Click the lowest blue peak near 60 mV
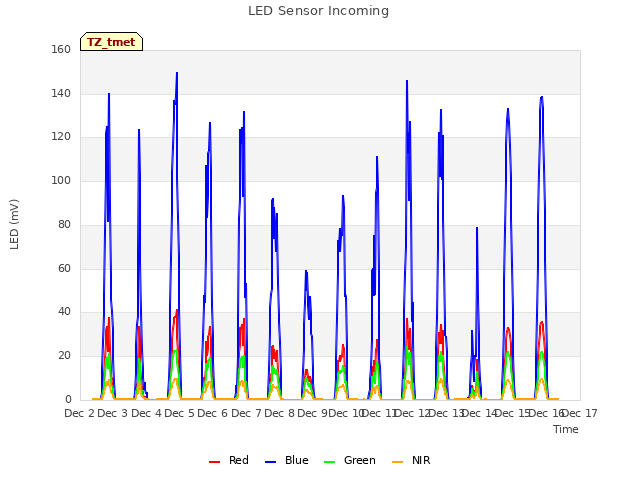 pyautogui.click(x=306, y=271)
